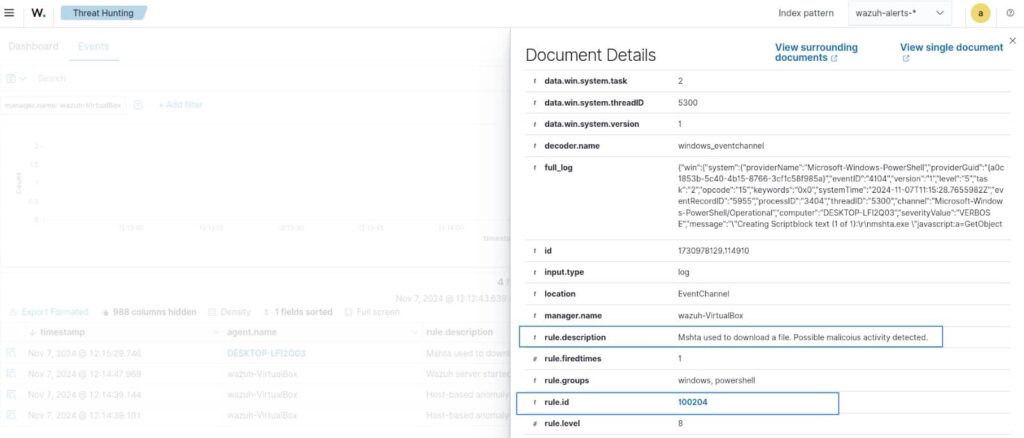Select wazuh-VirtualBox manager.name value in details
This screenshot has height=438, width=1024.
(711, 316)
